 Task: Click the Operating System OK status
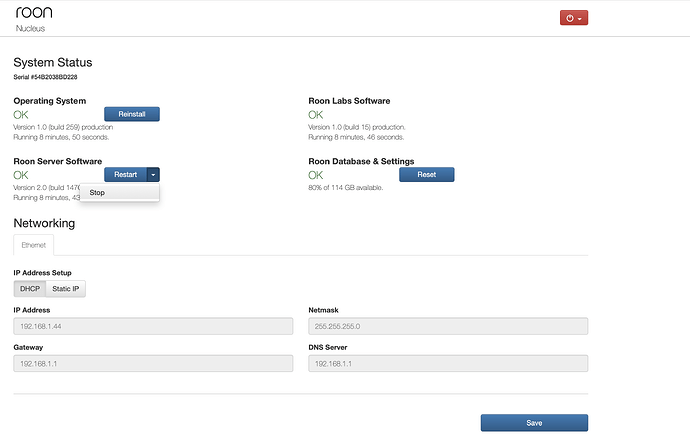(21, 115)
